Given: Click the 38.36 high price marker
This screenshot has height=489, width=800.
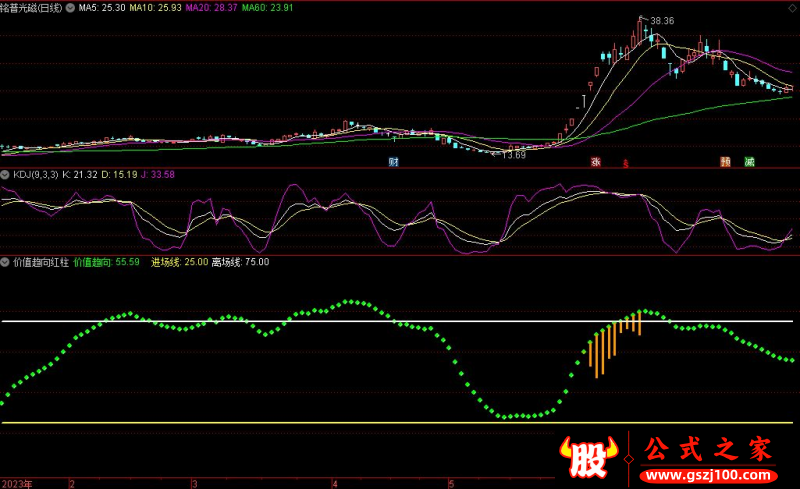Looking at the screenshot, I should pos(661,21).
